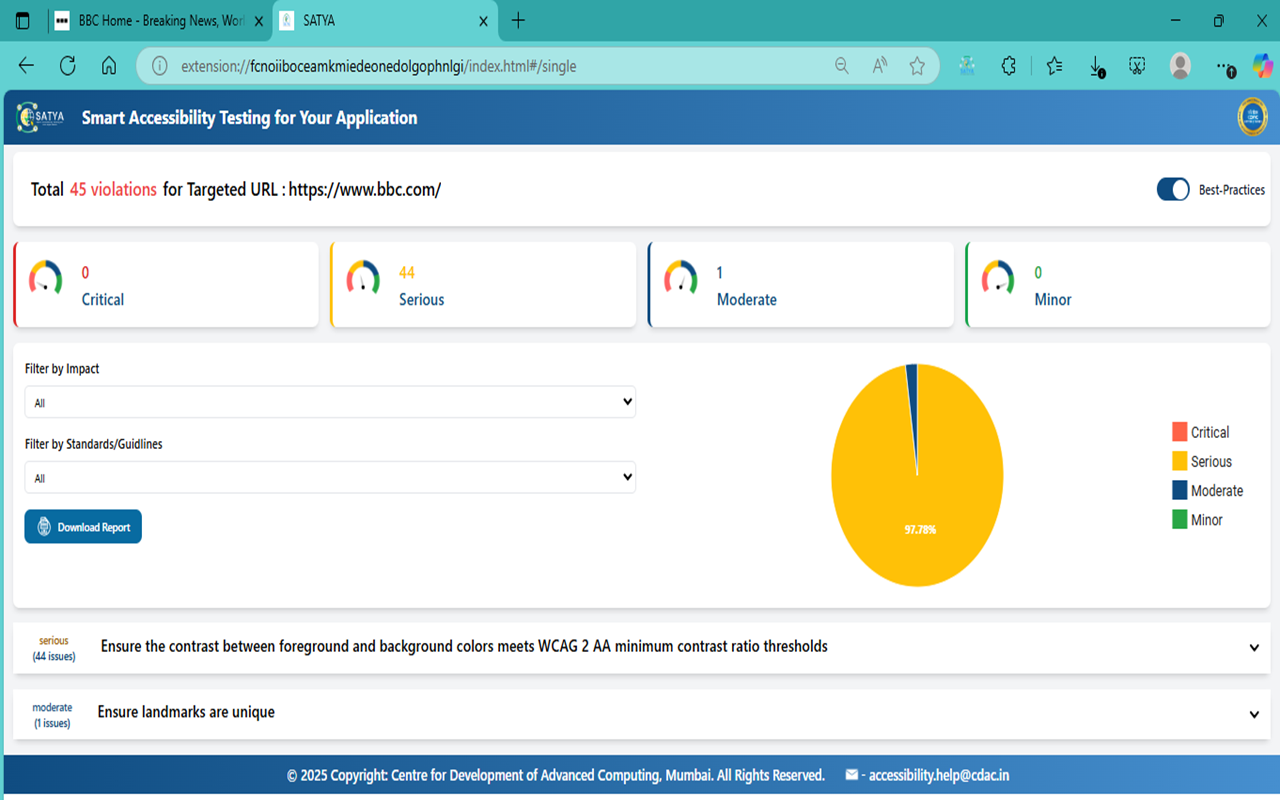Viewport: 1280px width, 800px height.
Task: Toggle Serious in chart legend
Action: tap(1202, 461)
